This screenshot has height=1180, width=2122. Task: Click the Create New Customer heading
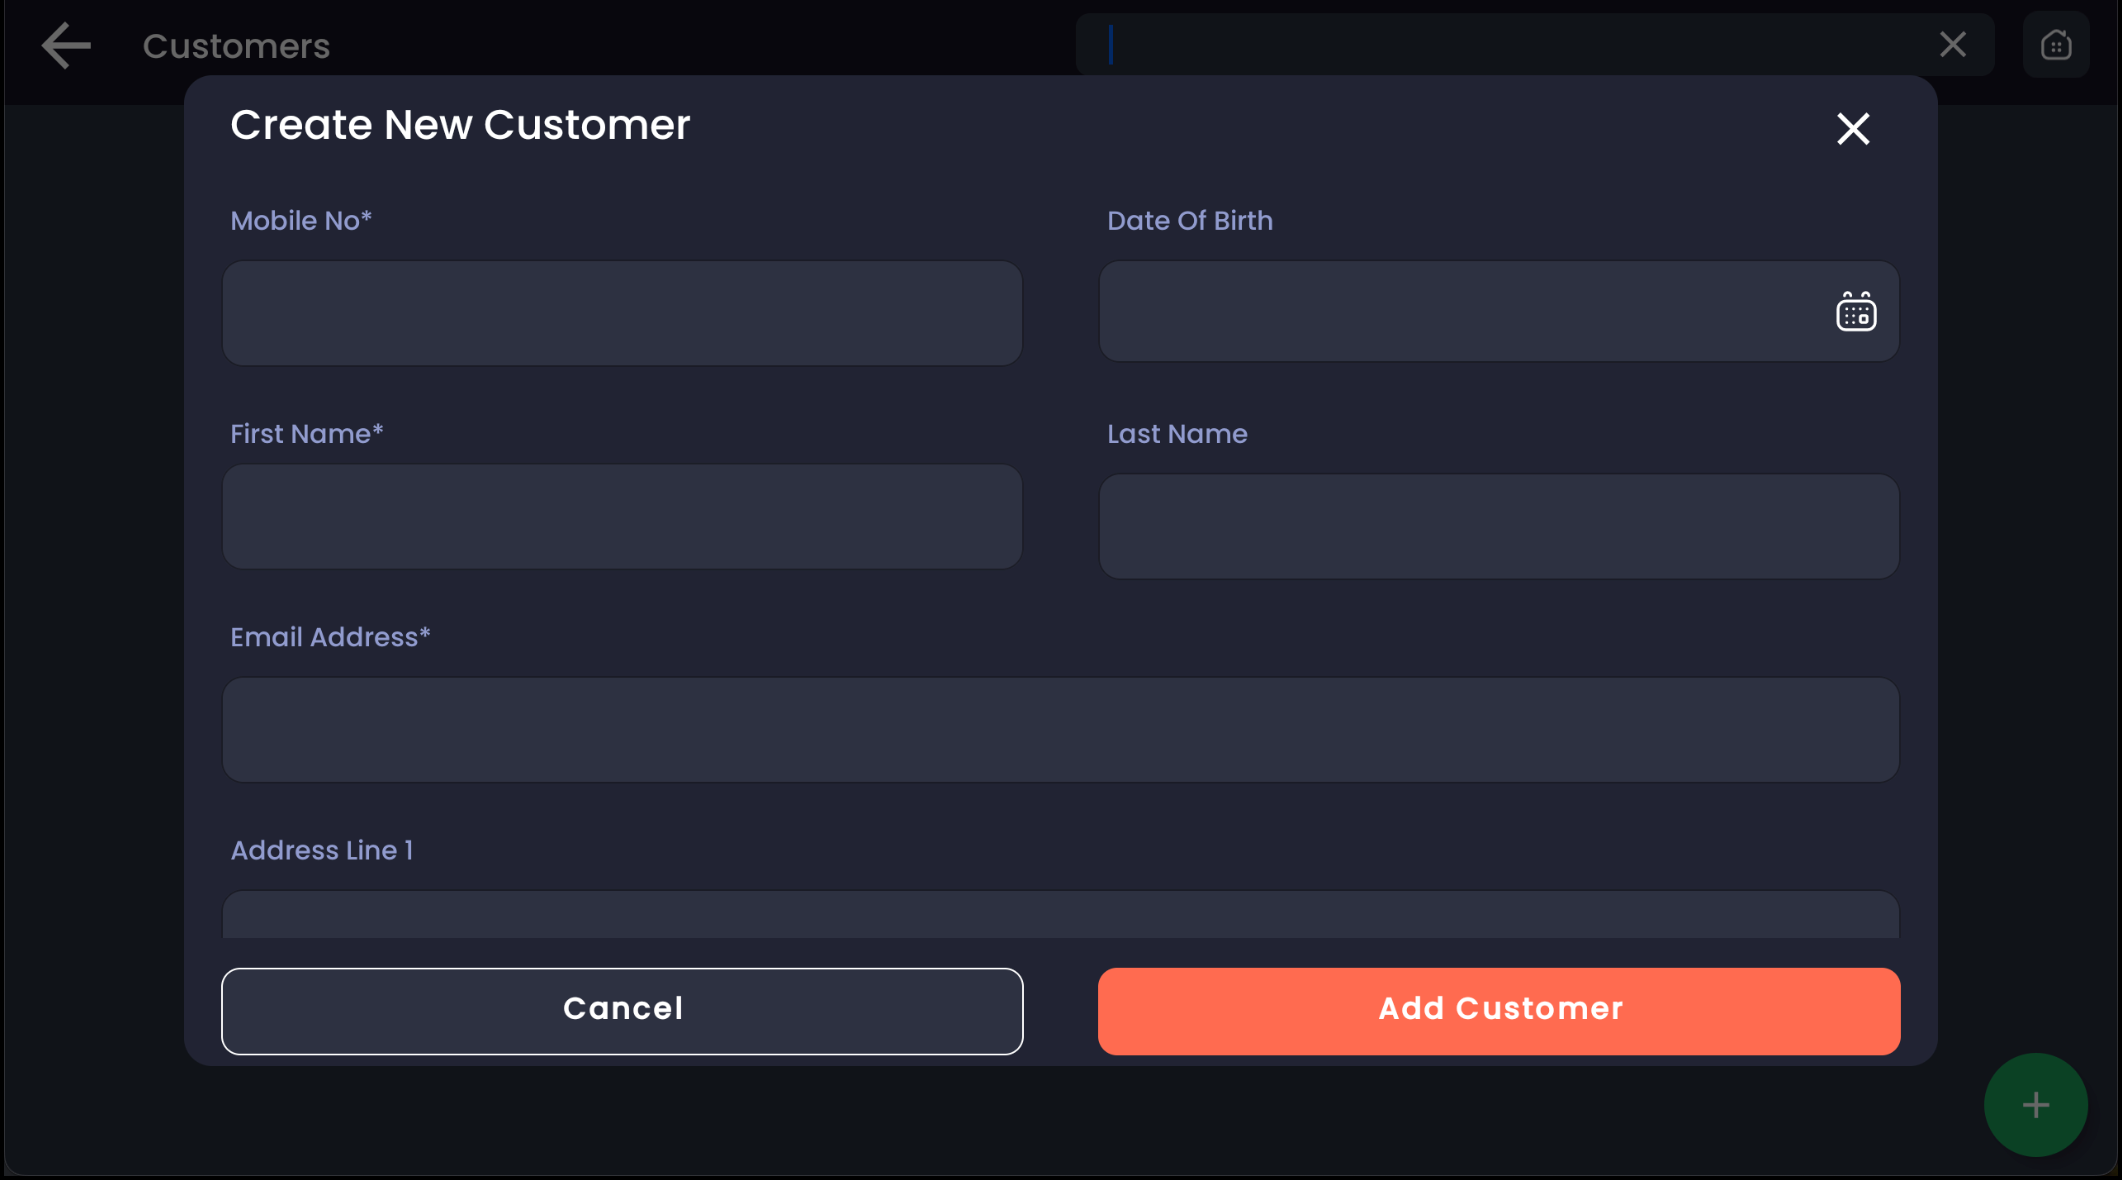click(x=460, y=125)
